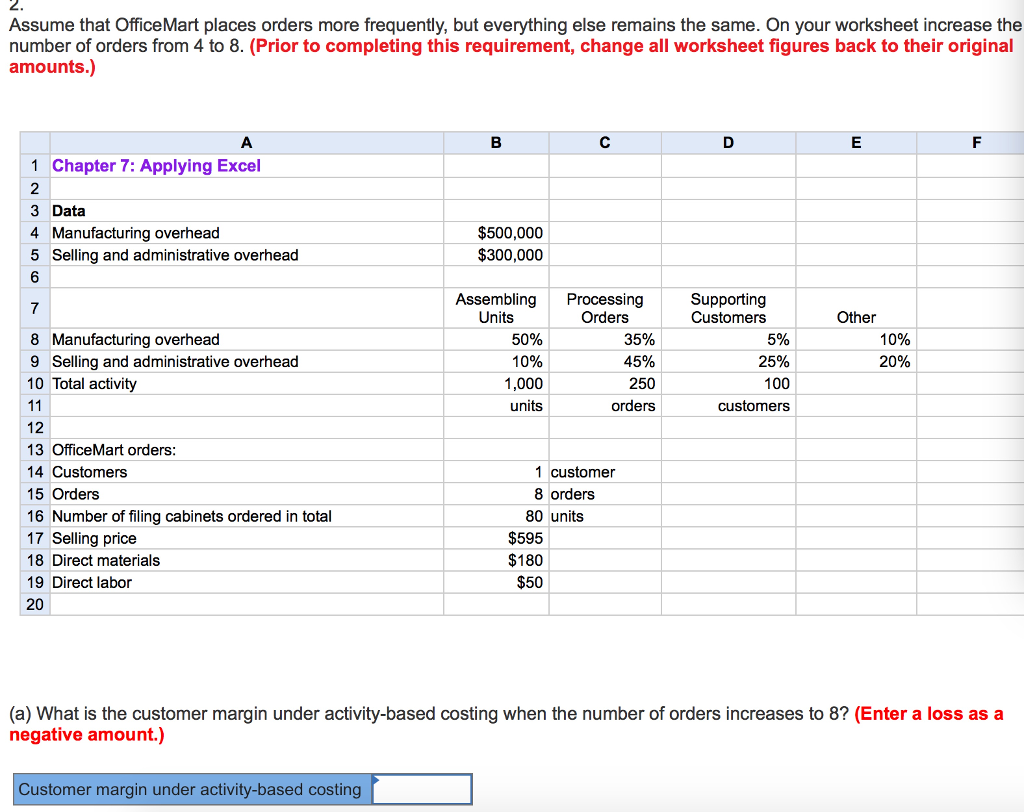Click the Other column header cell
The width and height of the screenshot is (1024, 812).
coord(855,318)
